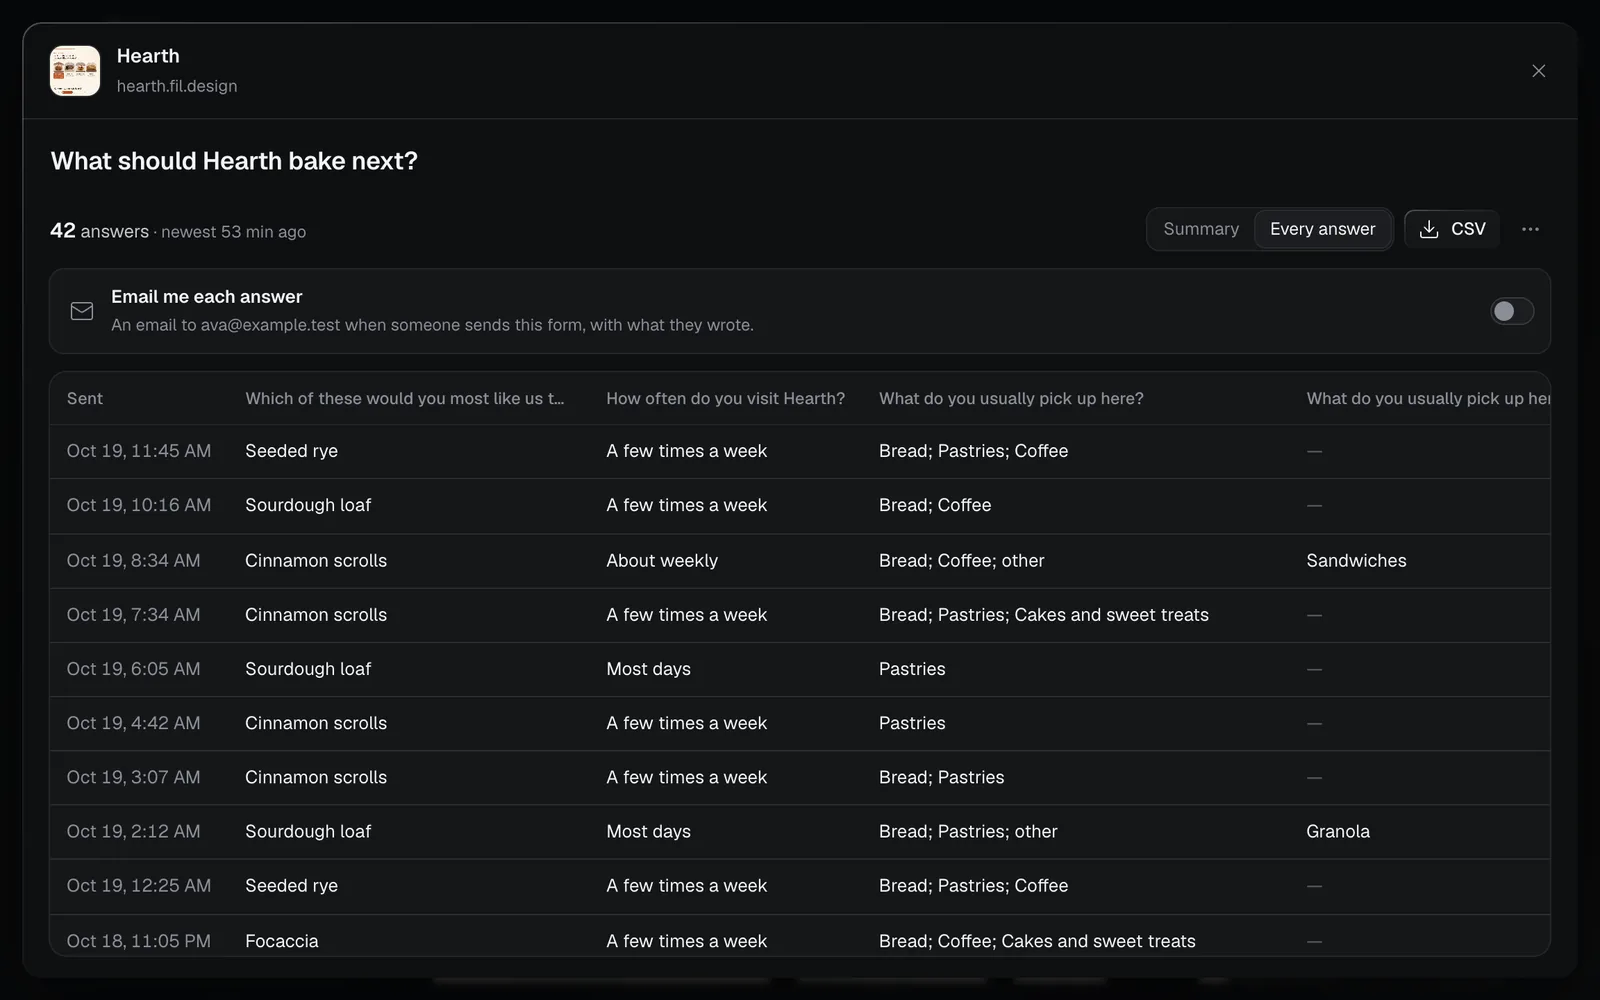Click the Granola cell
The image size is (1600, 1000).
click(x=1338, y=831)
